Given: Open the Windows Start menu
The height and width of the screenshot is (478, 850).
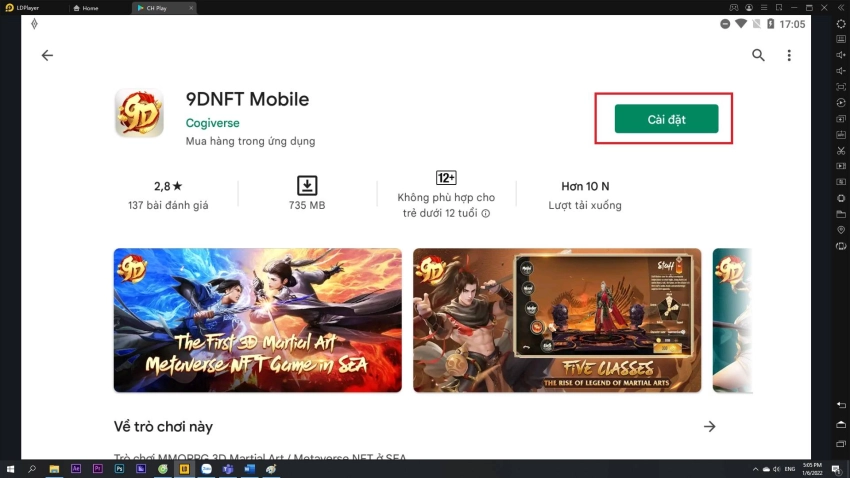Looking at the screenshot, I should (x=10, y=469).
